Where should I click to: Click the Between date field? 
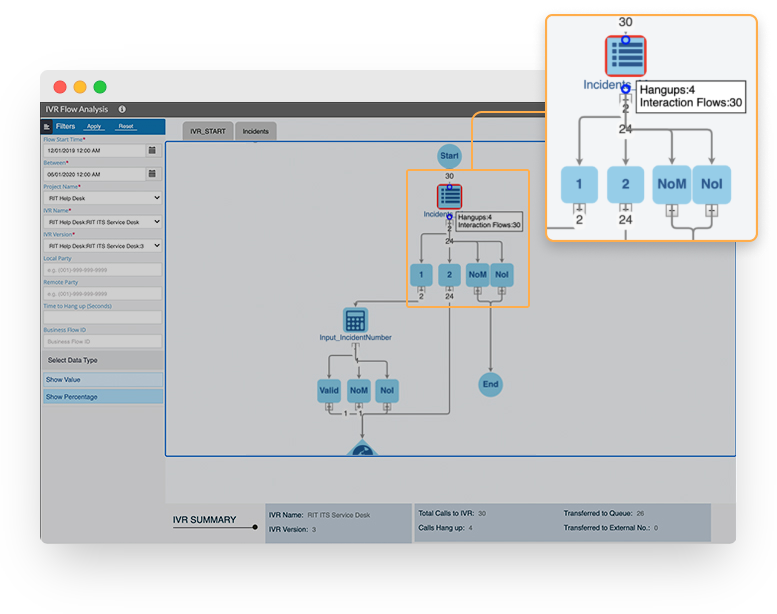(x=94, y=174)
